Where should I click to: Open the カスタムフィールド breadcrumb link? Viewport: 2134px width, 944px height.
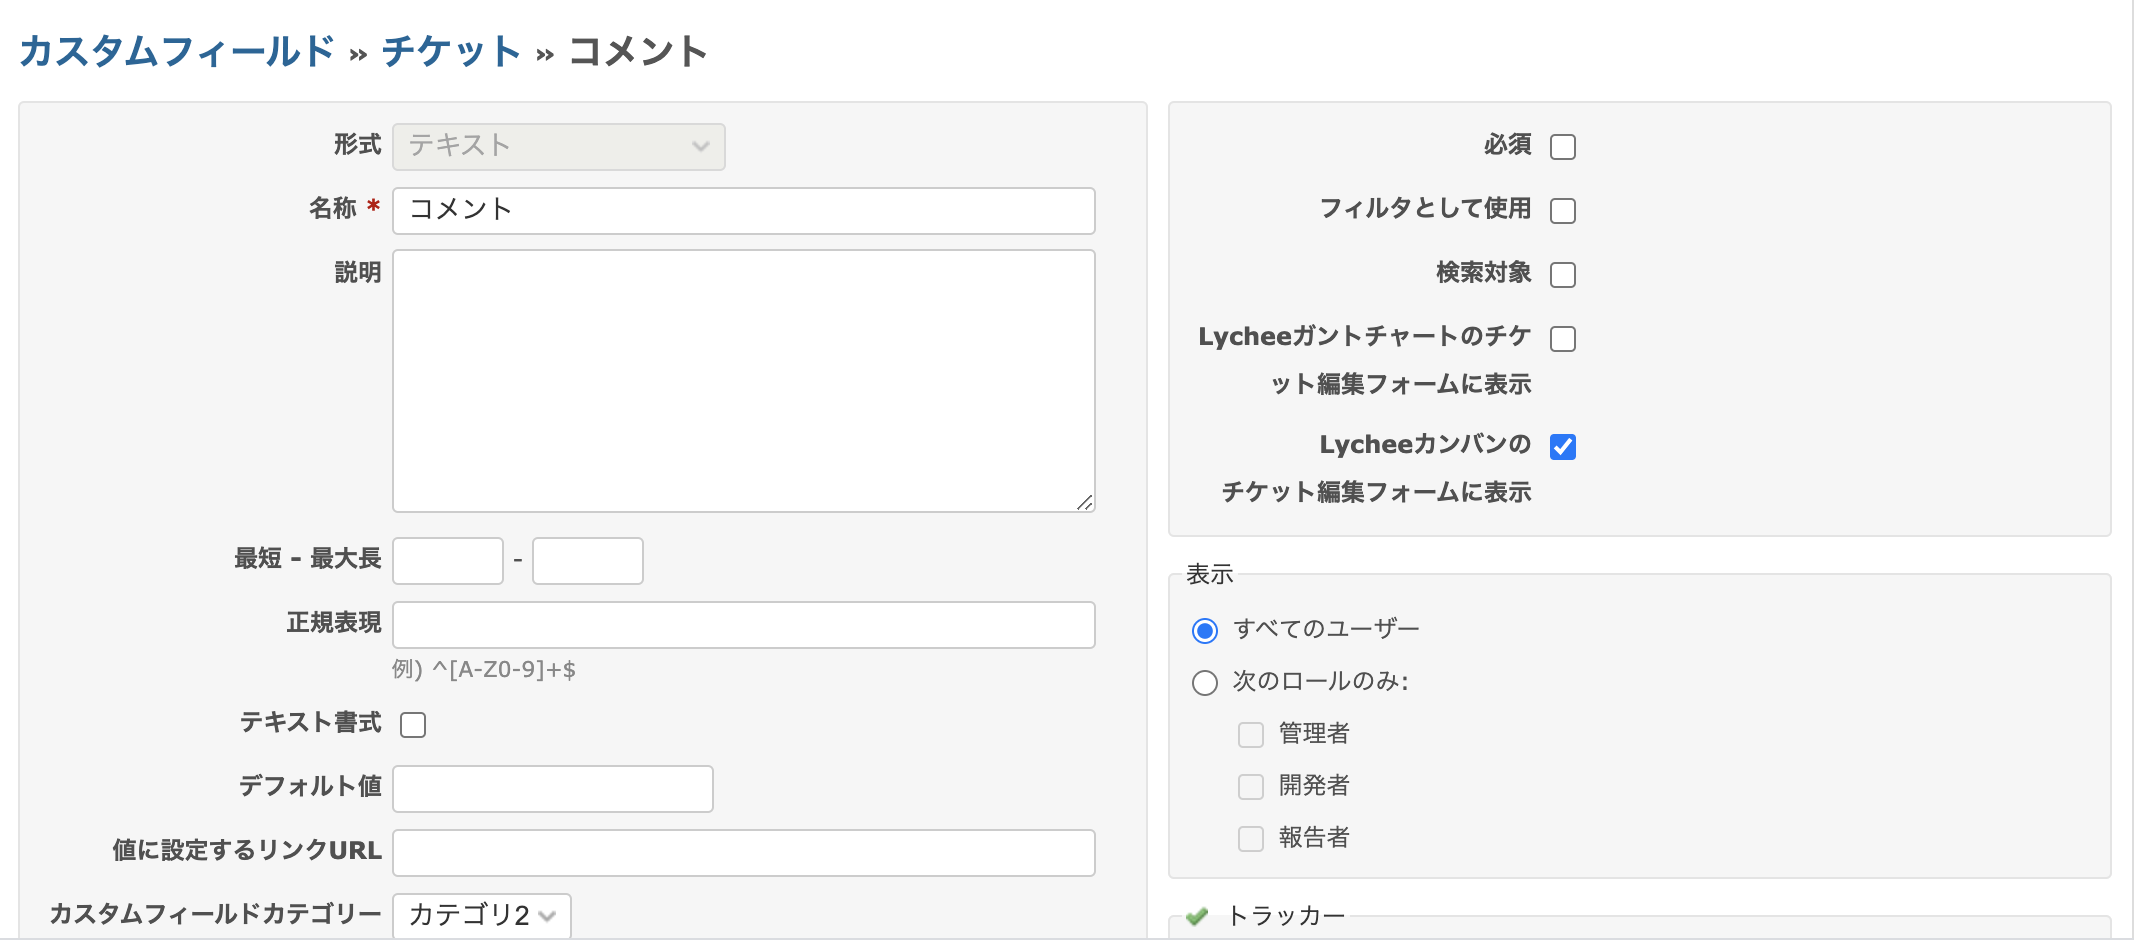point(176,51)
